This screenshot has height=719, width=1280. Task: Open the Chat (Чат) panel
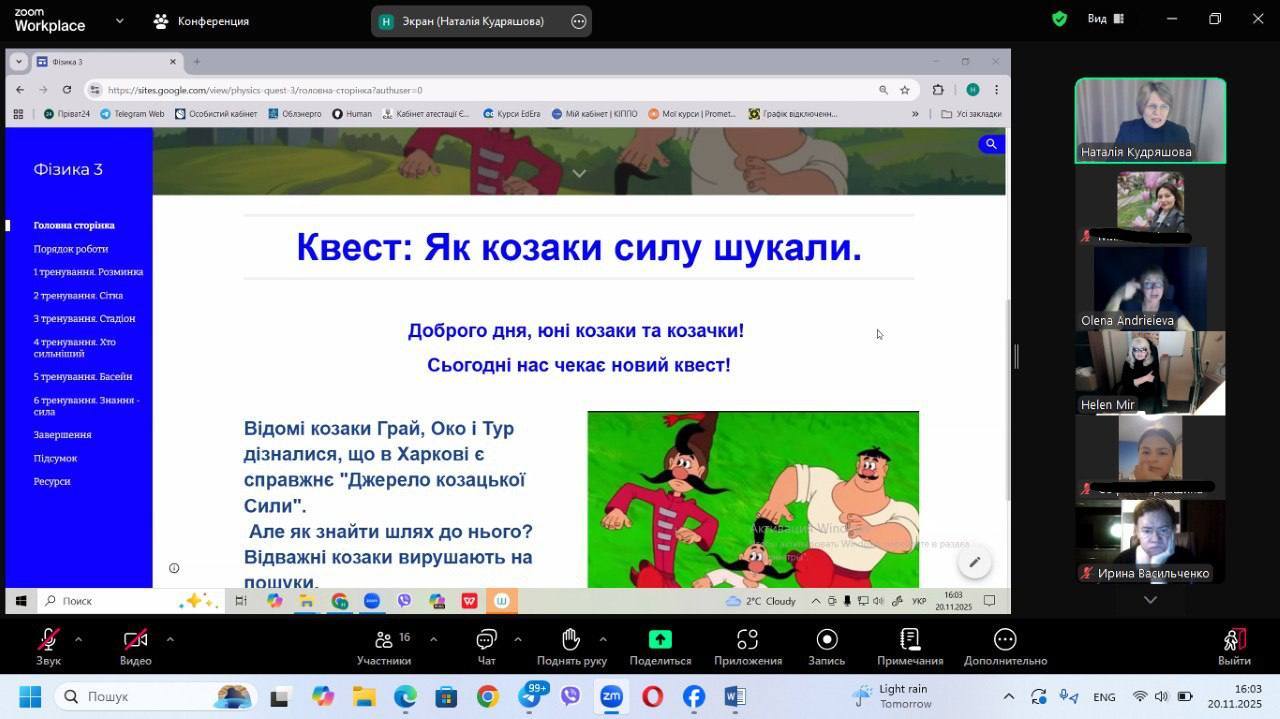(486, 640)
